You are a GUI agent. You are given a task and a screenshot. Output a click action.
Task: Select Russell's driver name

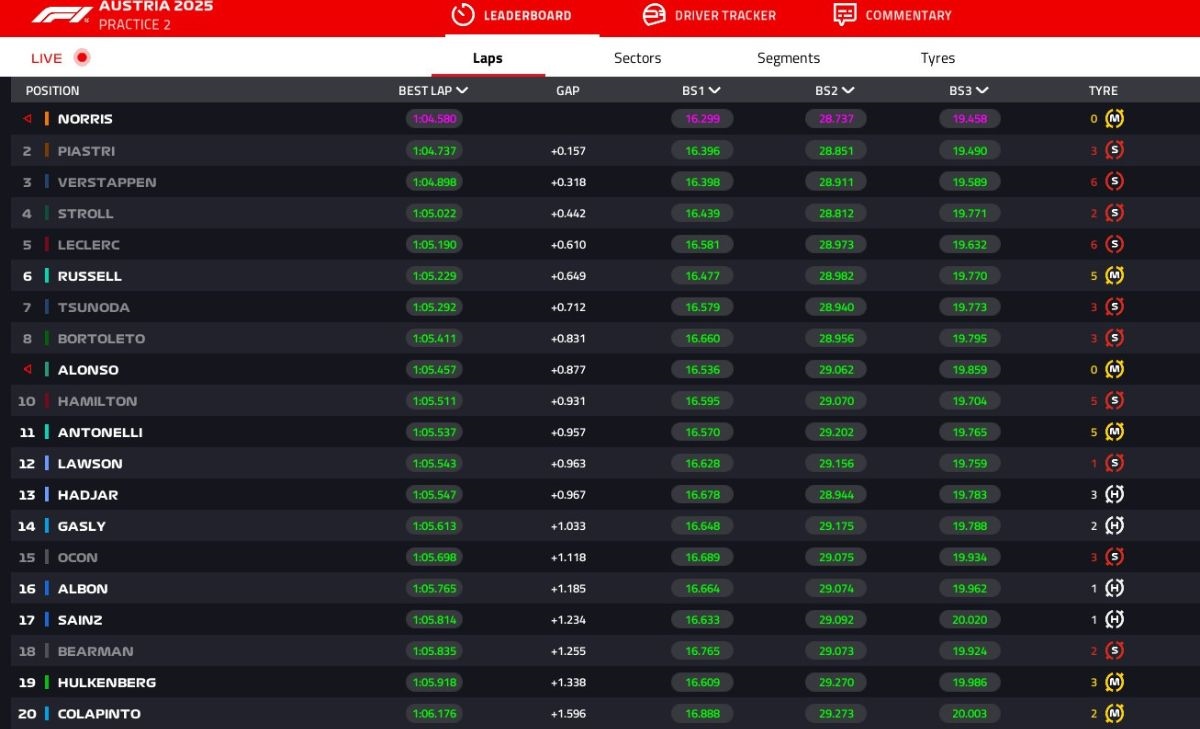click(x=89, y=276)
